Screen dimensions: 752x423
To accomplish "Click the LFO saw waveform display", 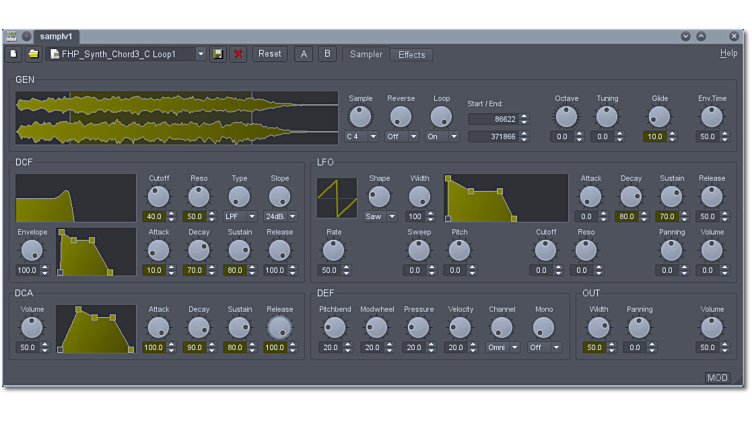I will [337, 198].
